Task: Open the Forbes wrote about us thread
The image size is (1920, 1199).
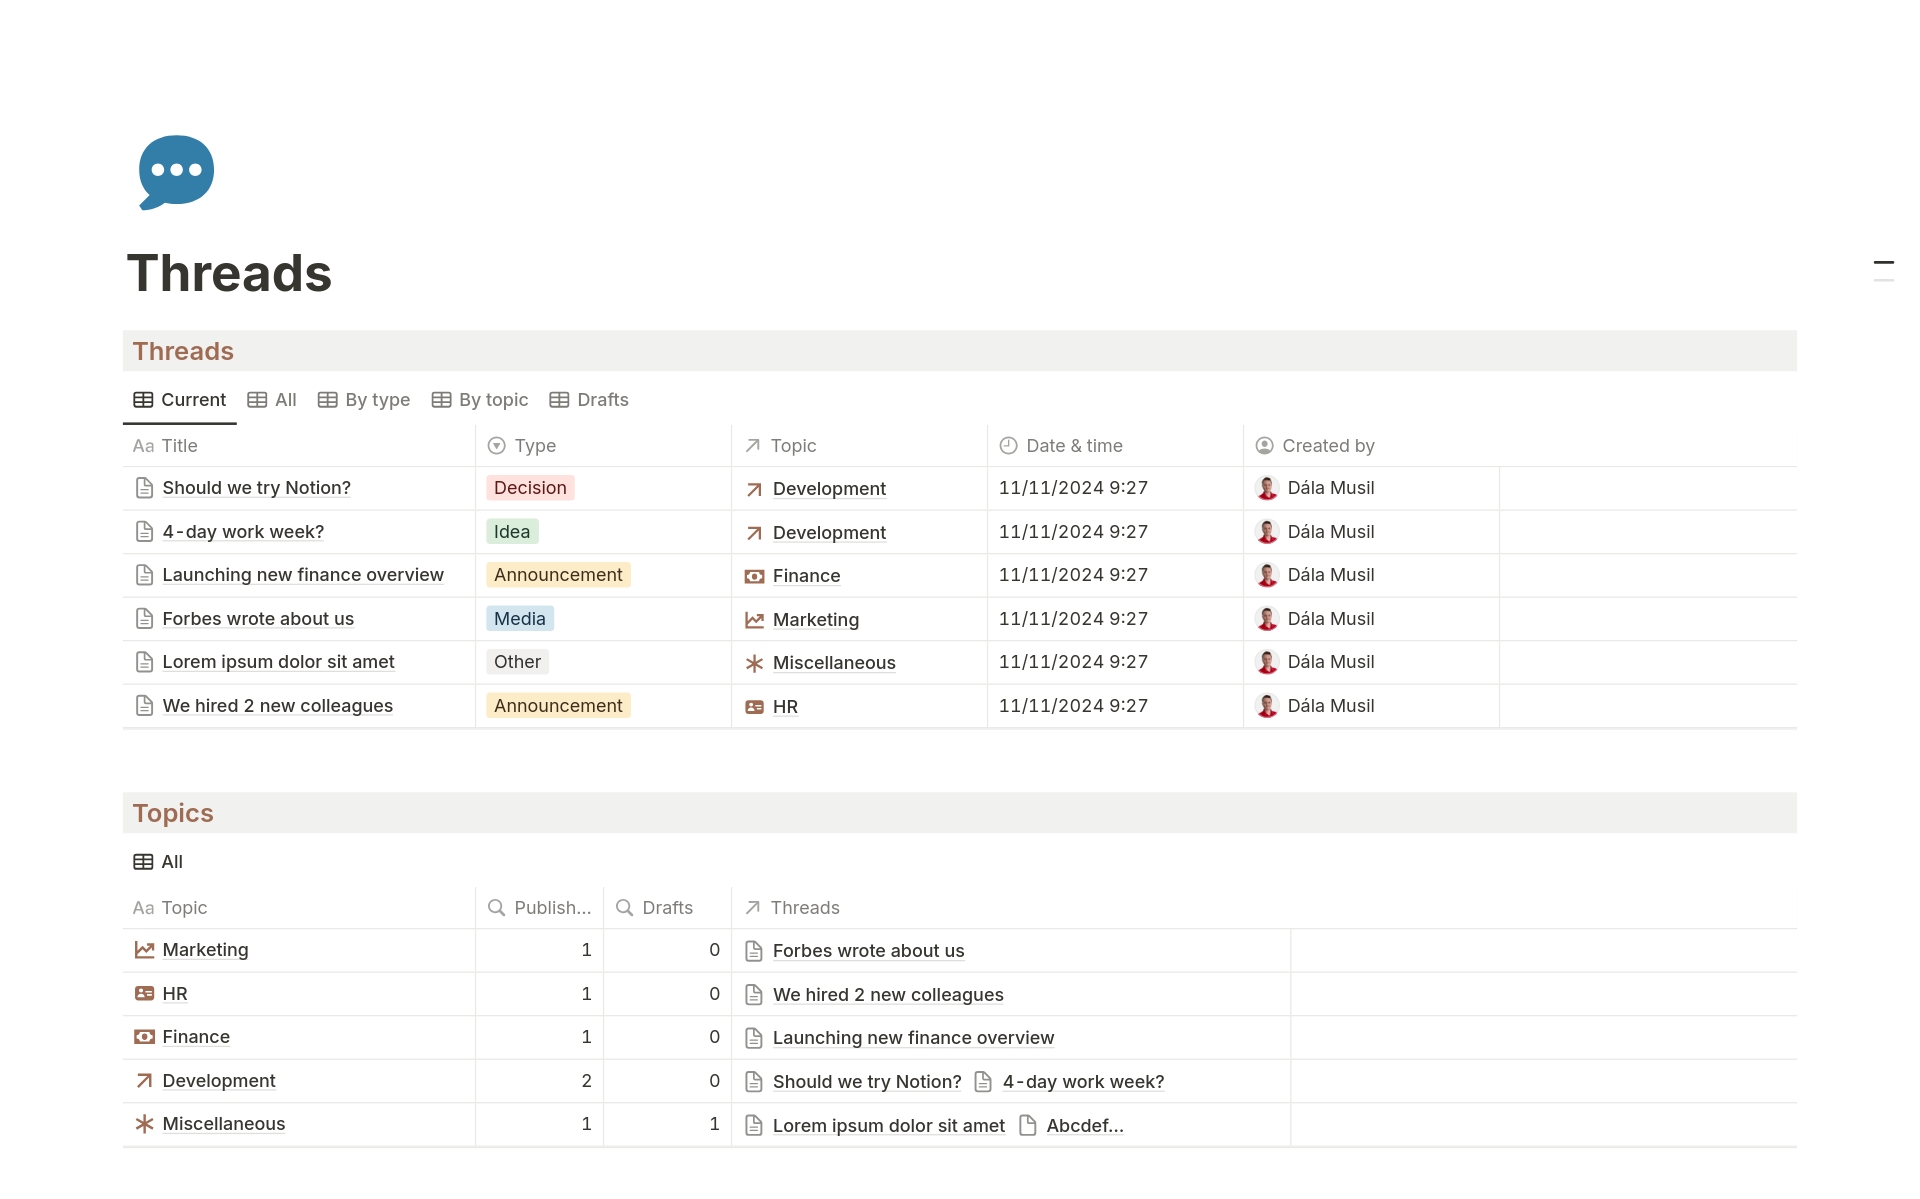Action: tap(258, 618)
